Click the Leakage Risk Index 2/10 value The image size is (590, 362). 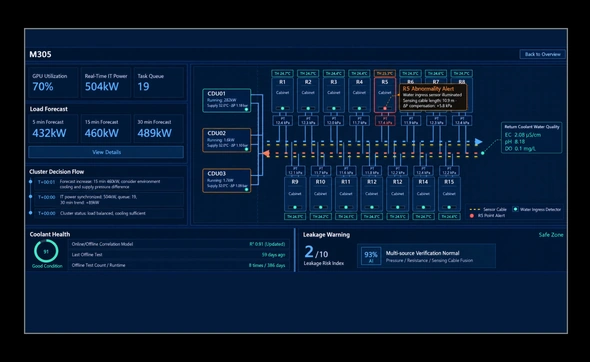[x=316, y=252]
